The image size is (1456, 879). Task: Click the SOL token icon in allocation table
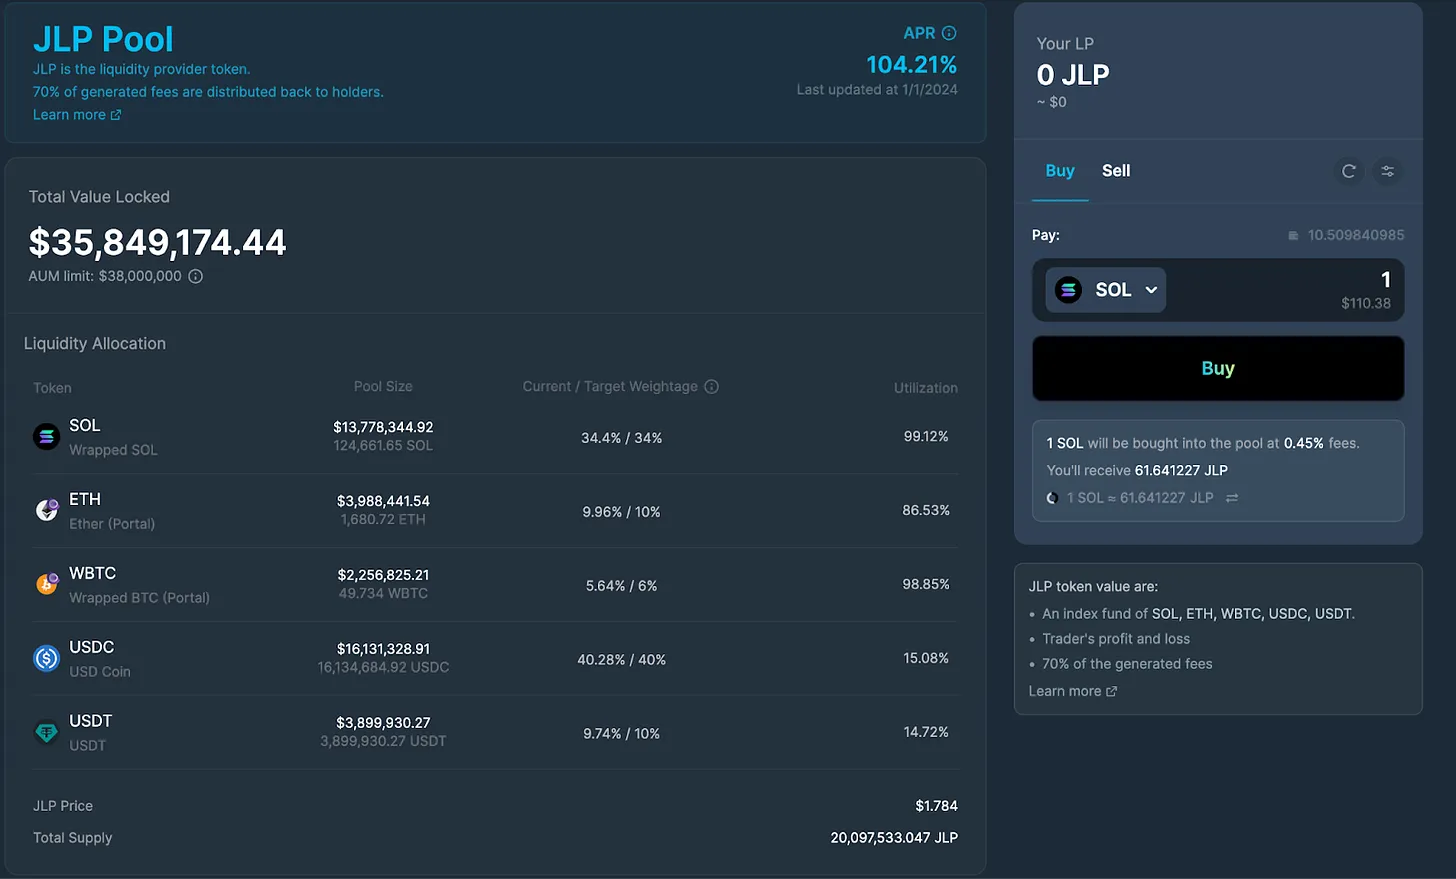click(x=47, y=437)
